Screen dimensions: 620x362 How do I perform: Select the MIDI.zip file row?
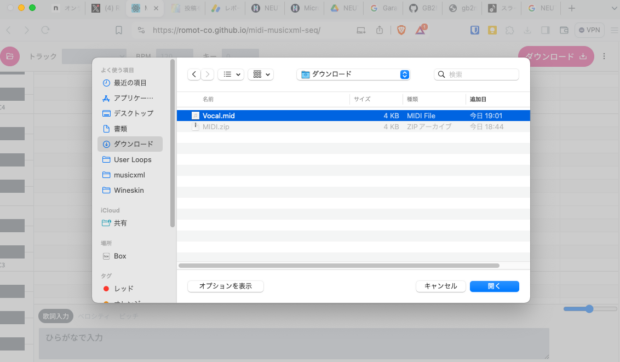coord(353,126)
